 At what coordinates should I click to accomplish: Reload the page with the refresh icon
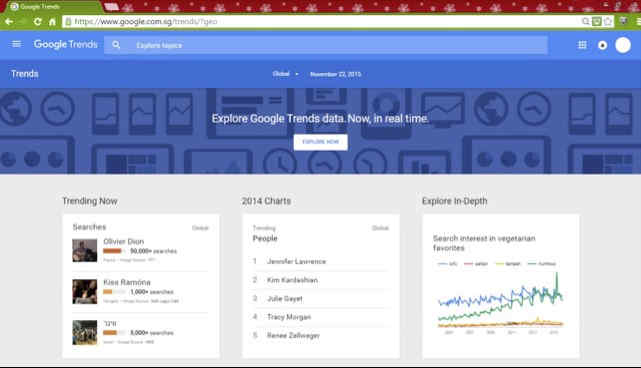tap(38, 21)
